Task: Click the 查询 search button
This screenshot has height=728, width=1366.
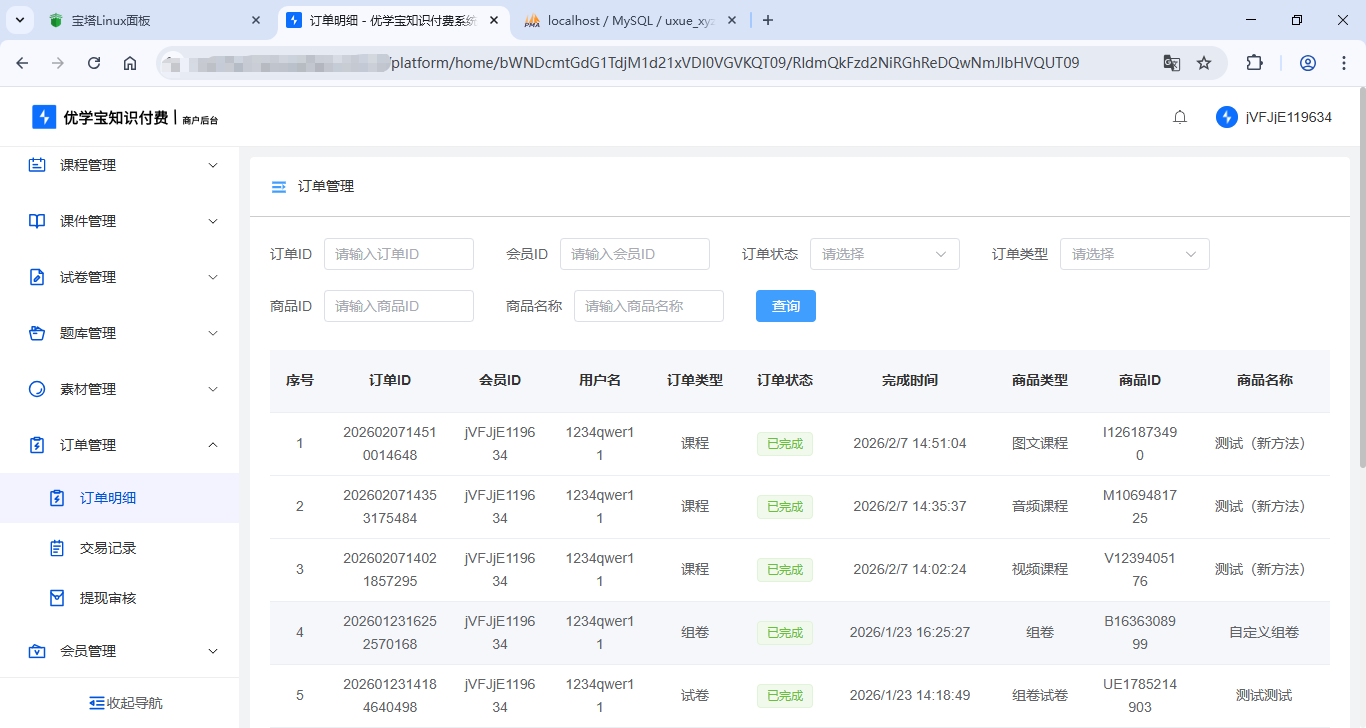Action: pos(785,305)
